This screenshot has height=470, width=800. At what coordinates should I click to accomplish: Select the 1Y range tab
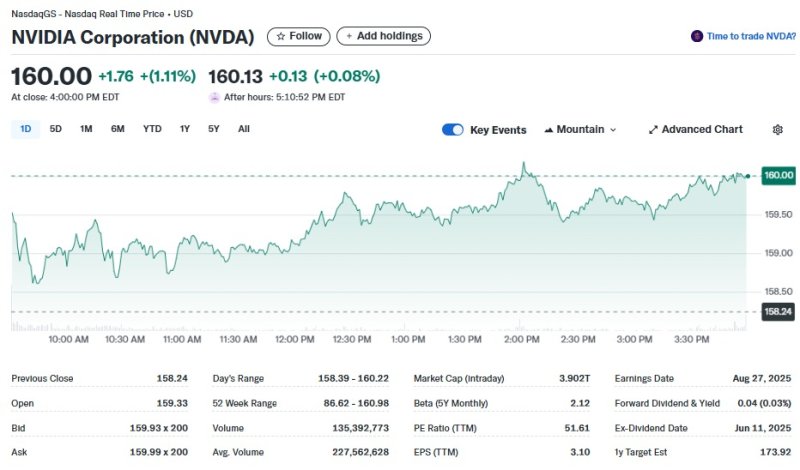[185, 129]
